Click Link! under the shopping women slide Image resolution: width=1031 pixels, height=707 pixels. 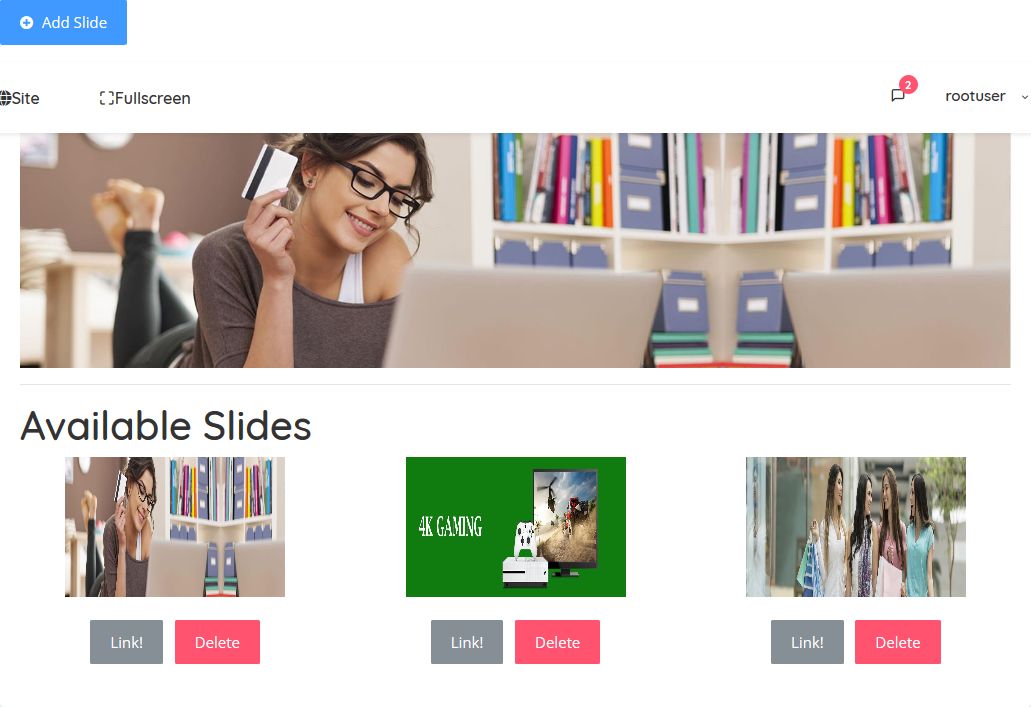(807, 642)
